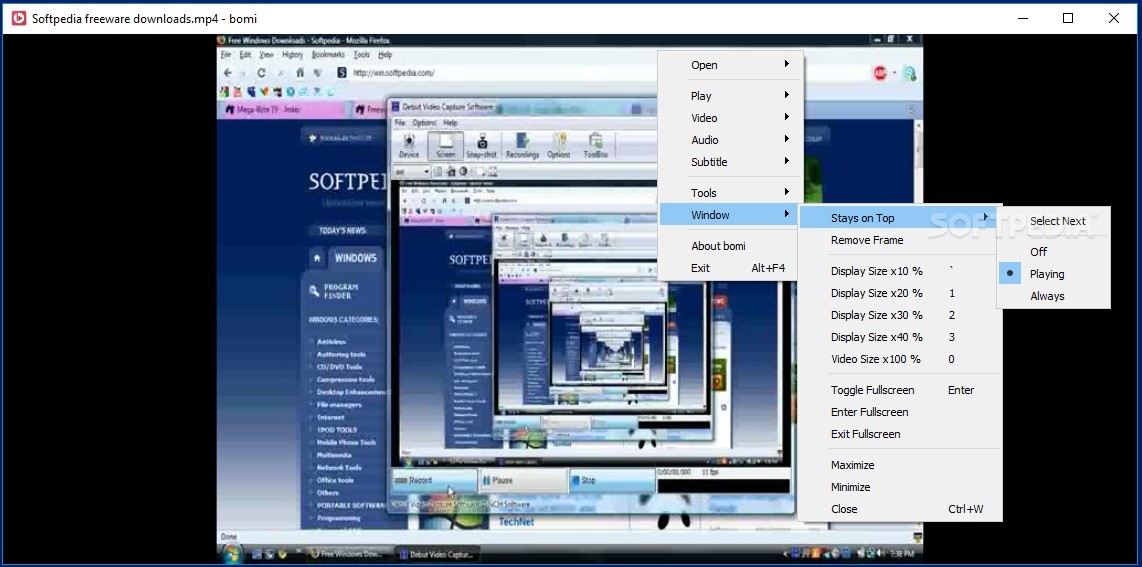This screenshot has width=1142, height=567.
Task: Click the bomi app icon in title bar
Action: tap(19, 18)
